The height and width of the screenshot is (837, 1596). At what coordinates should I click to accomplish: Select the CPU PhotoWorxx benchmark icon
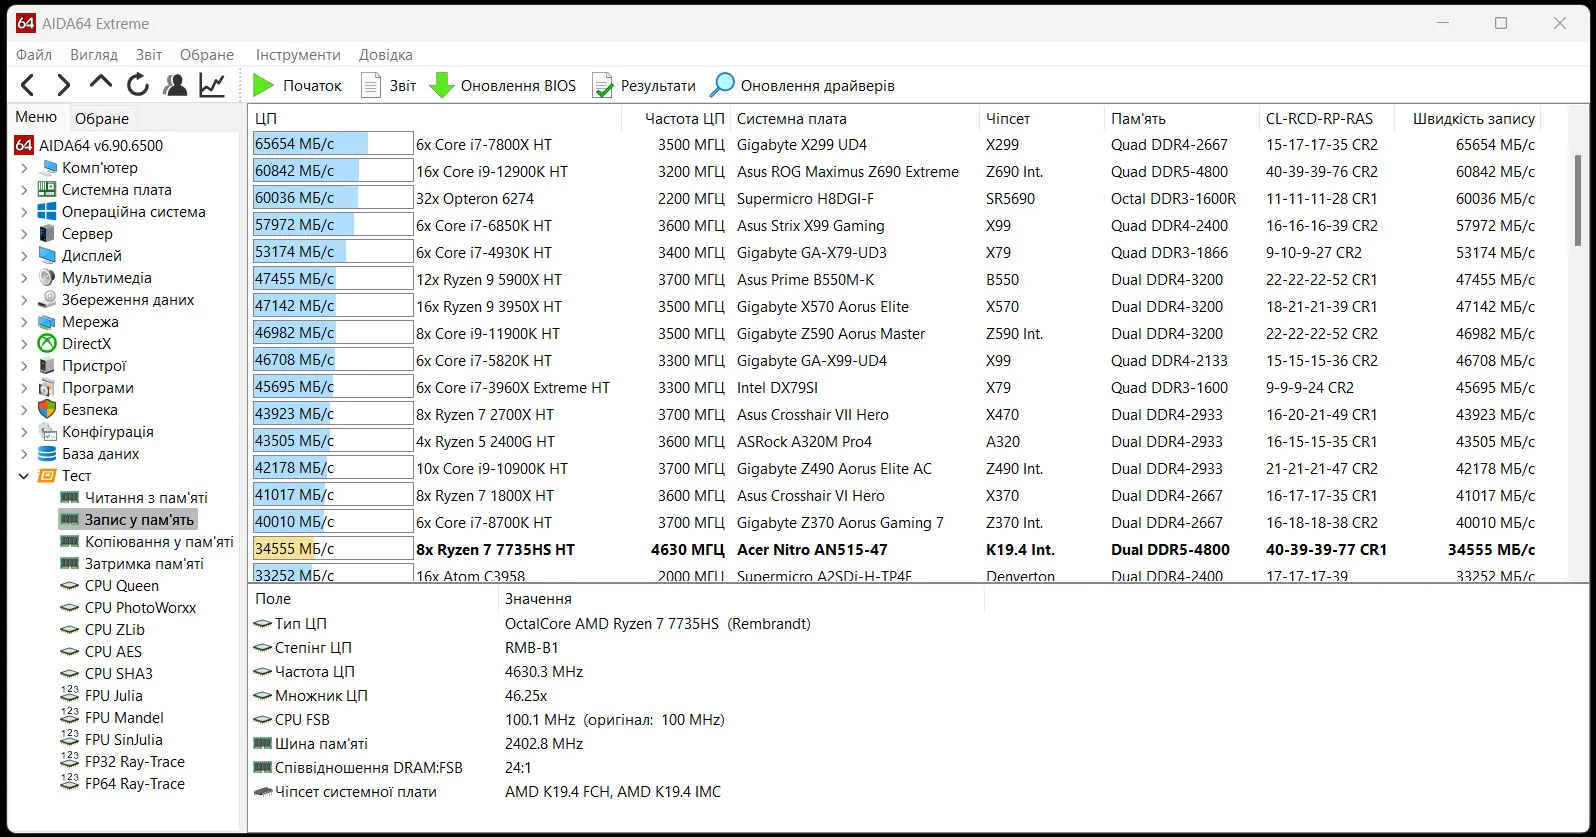point(69,608)
